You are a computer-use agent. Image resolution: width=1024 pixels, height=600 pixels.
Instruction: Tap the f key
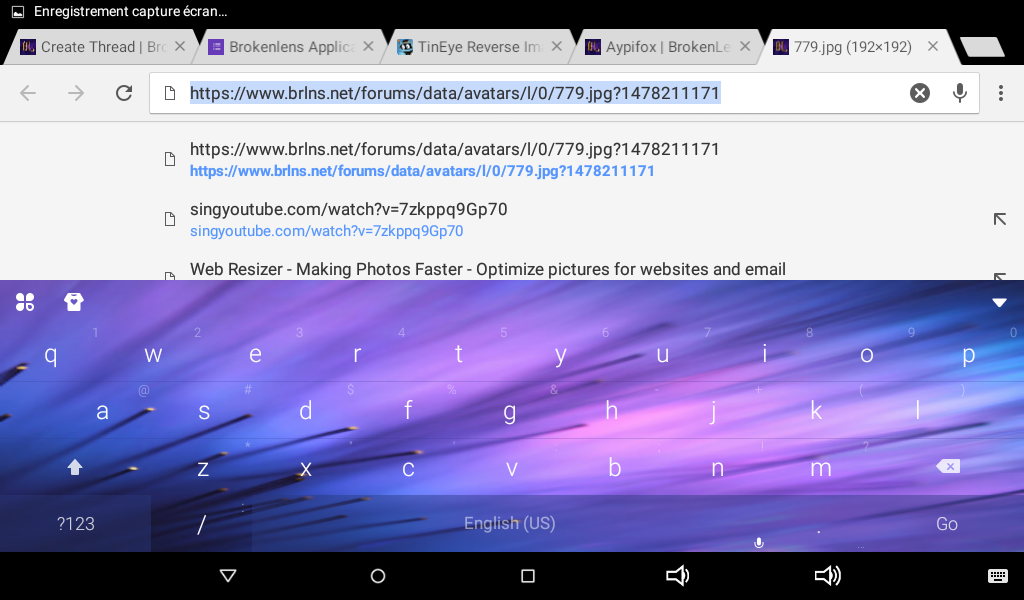(x=408, y=411)
